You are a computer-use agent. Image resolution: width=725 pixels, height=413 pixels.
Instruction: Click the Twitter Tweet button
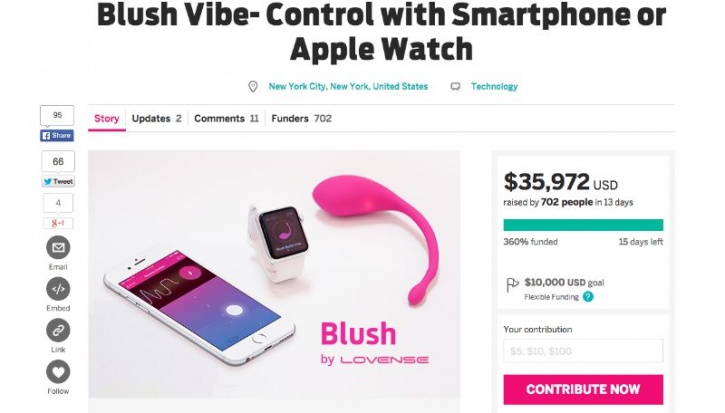58,182
